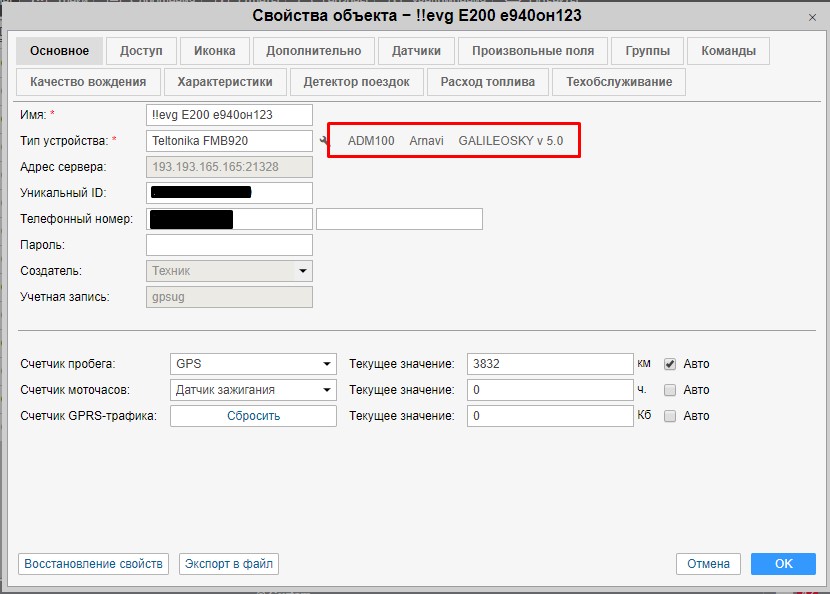
Task: Select the GALILEOSKY v 5.0 device suggestion
Action: (510, 141)
